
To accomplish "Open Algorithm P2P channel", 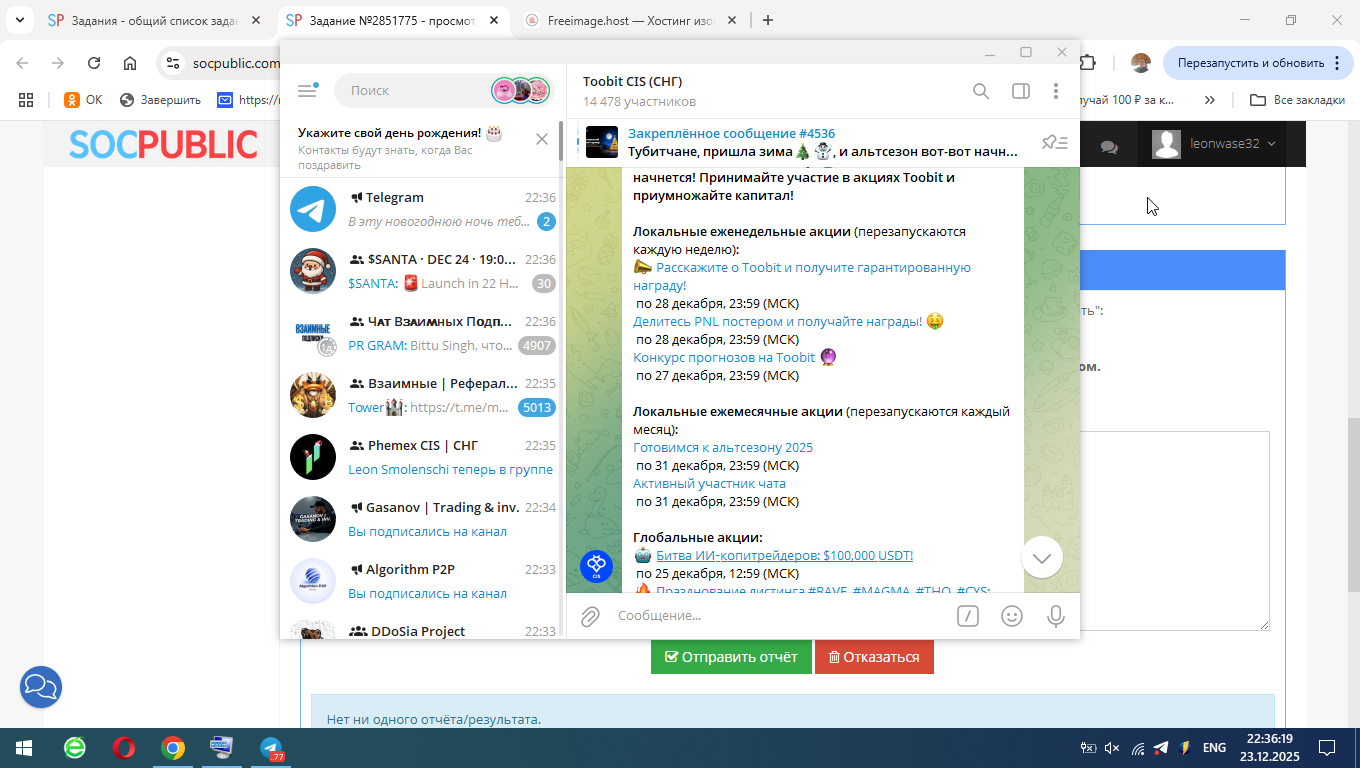I will pos(422,581).
